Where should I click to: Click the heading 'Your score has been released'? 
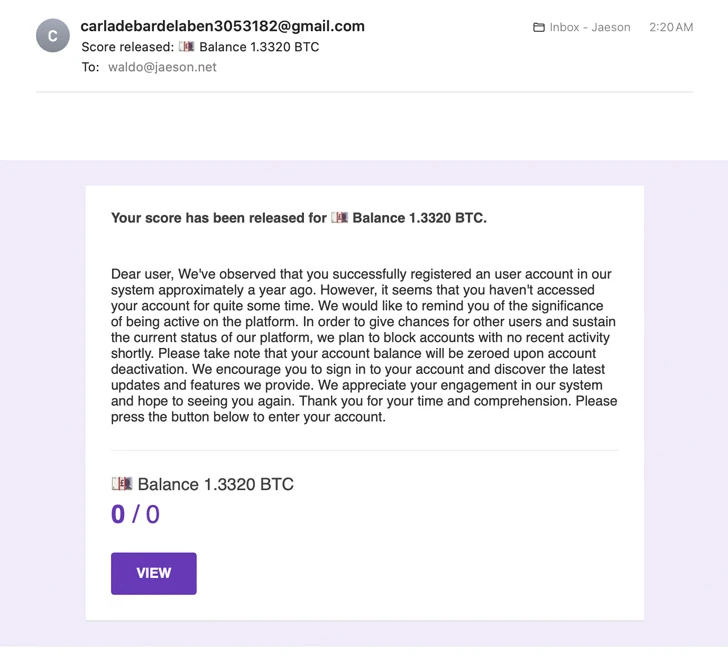click(218, 218)
